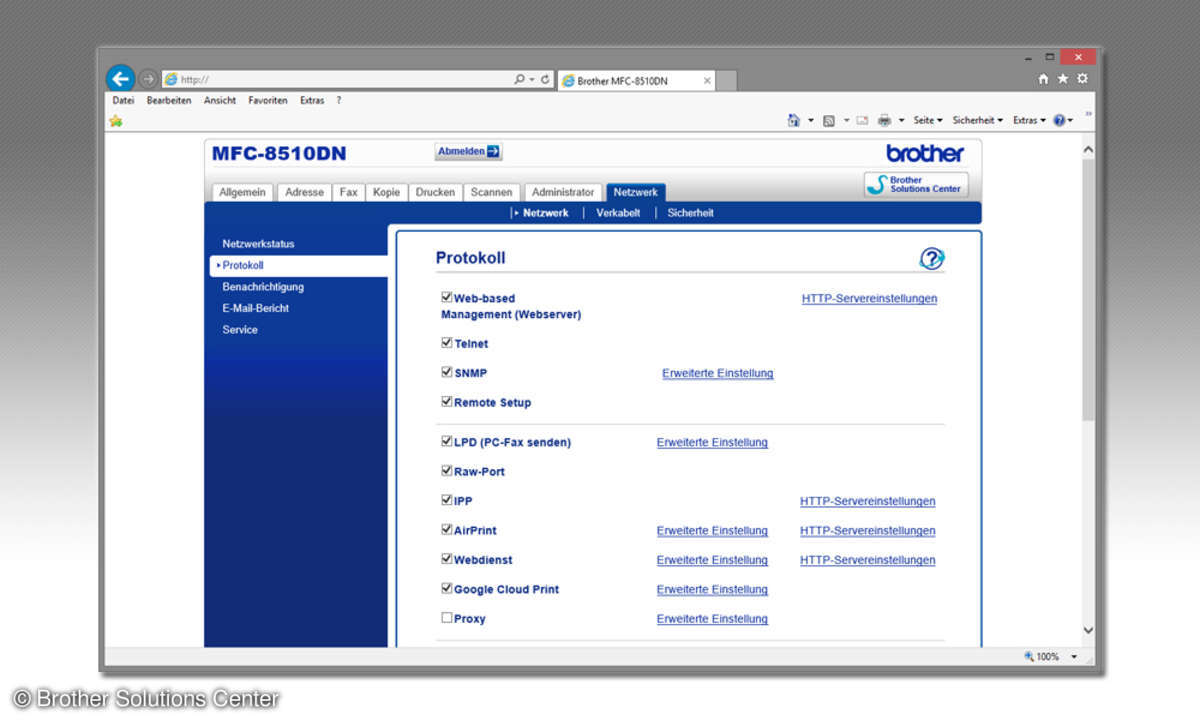This screenshot has height=720, width=1200.
Task: Open a new blank browser tab
Action: [x=727, y=80]
